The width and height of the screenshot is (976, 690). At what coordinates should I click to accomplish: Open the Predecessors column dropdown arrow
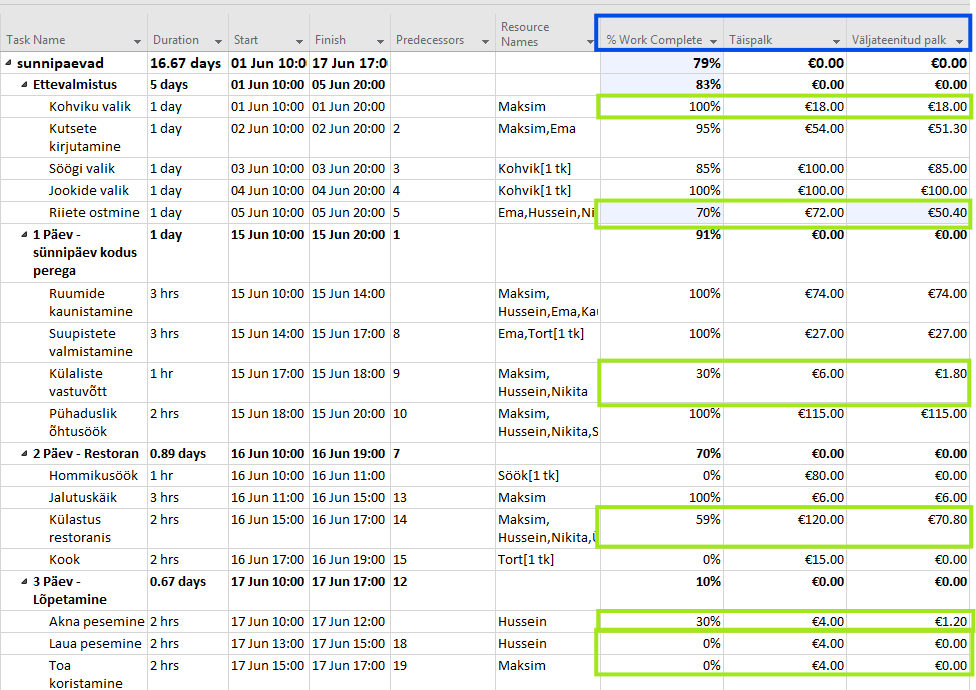pos(485,41)
